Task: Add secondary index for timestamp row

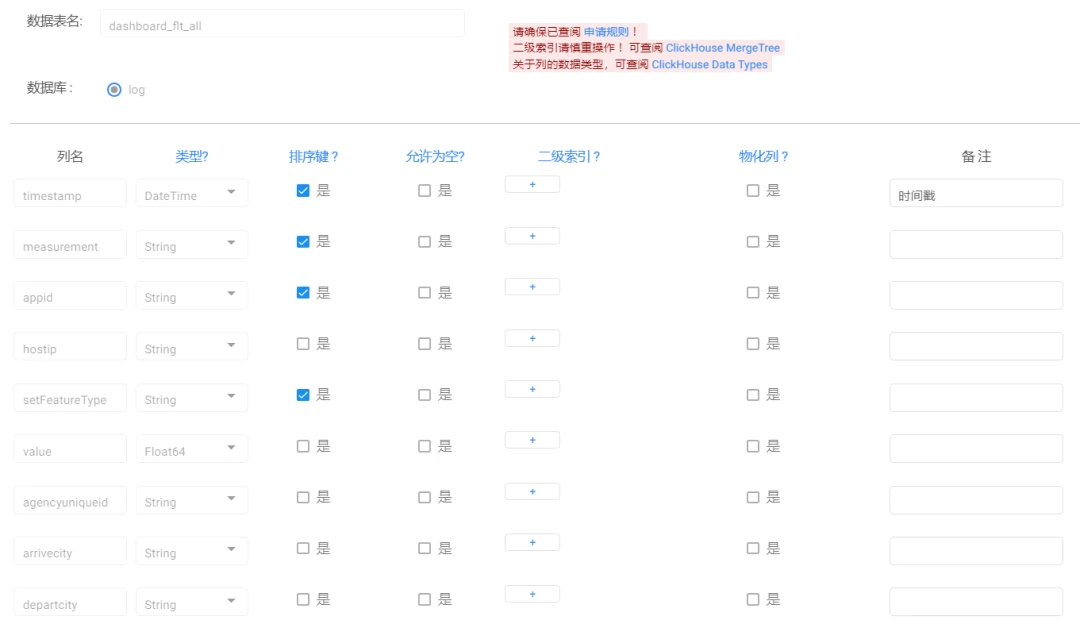Action: click(532, 184)
